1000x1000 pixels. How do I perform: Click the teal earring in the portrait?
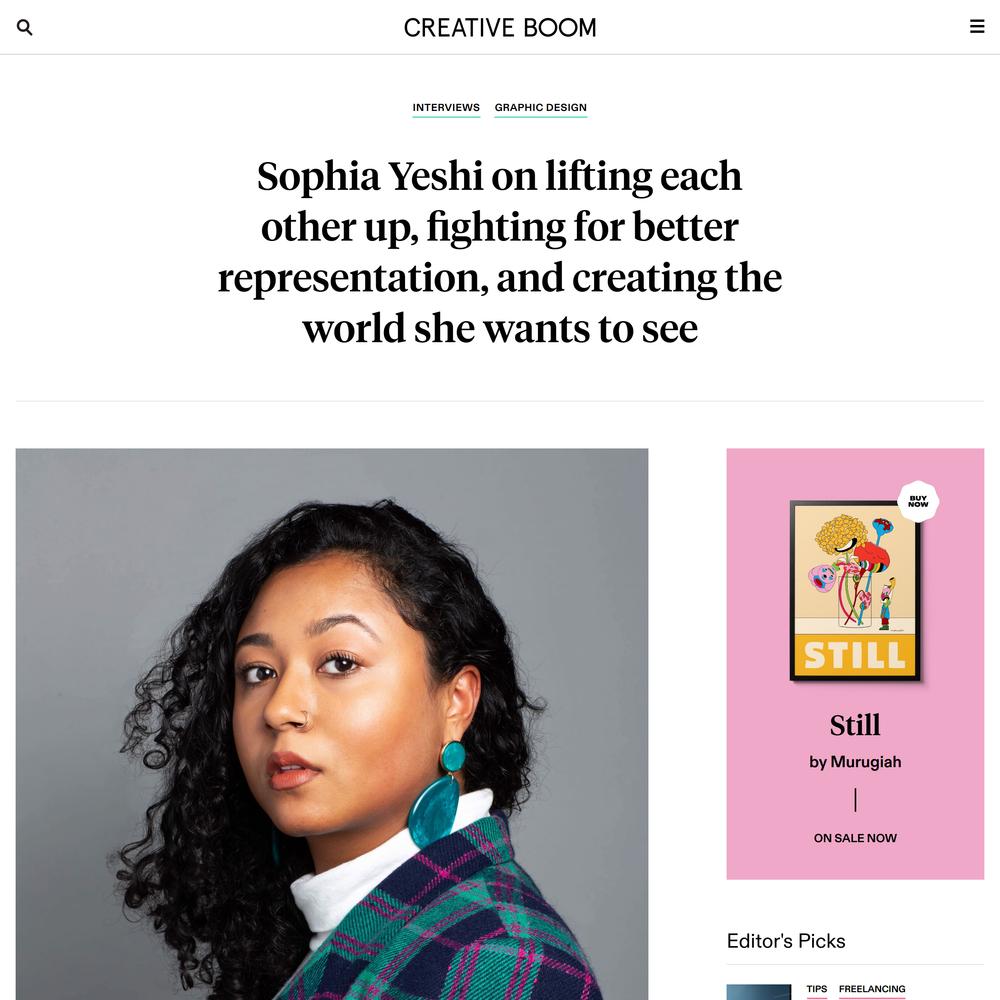point(437,794)
